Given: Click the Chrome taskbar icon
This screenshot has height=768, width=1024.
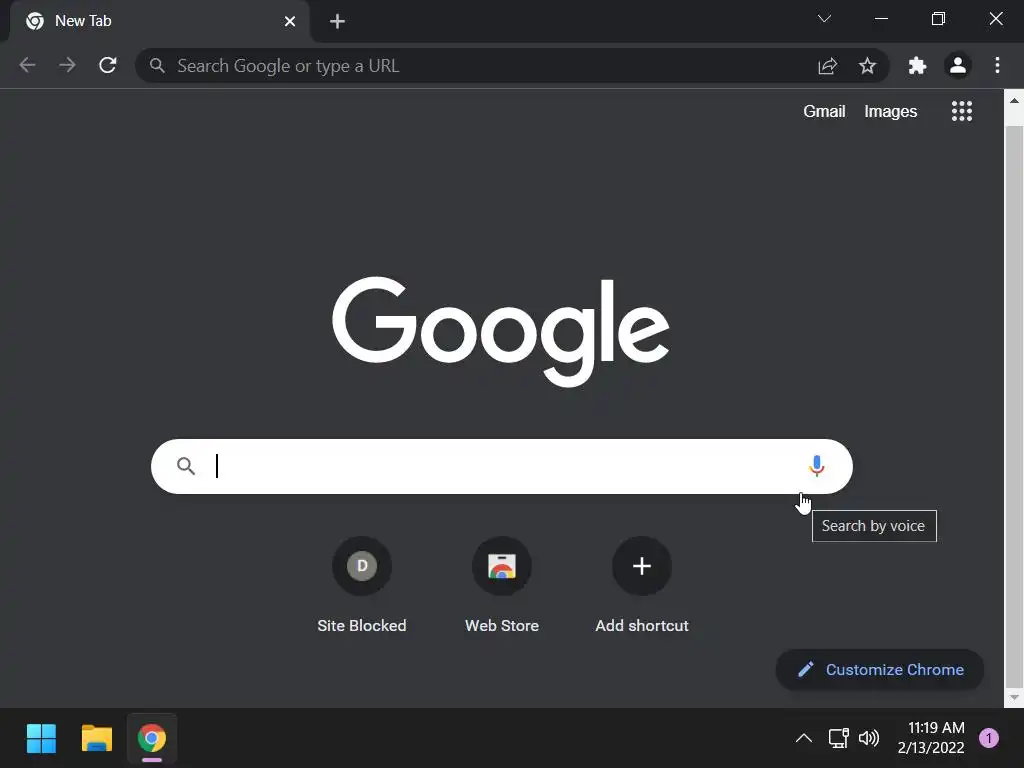Looking at the screenshot, I should 152,738.
